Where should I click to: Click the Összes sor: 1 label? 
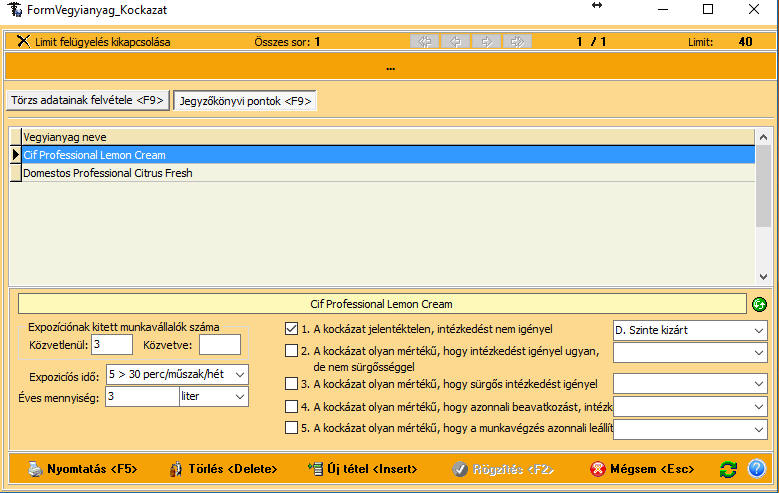287,42
